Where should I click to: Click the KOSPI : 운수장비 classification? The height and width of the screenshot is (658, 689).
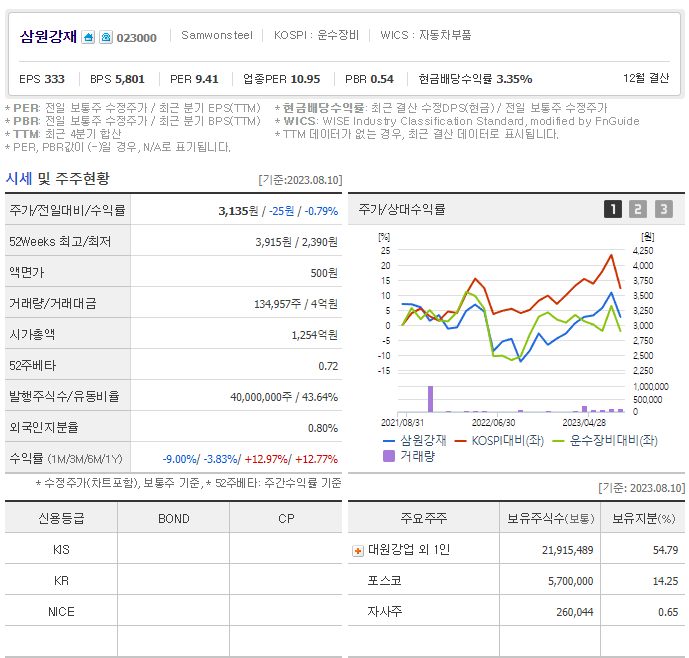click(316, 35)
